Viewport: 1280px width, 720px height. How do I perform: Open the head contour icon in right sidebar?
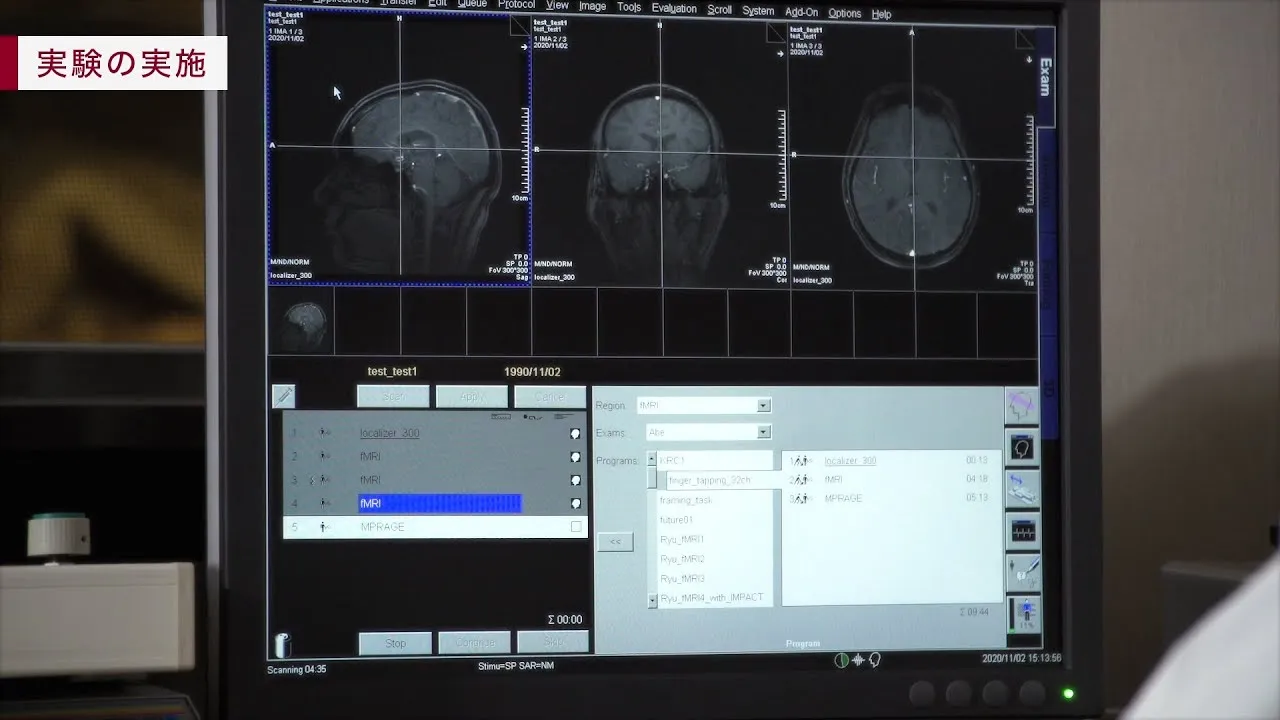click(x=1022, y=447)
